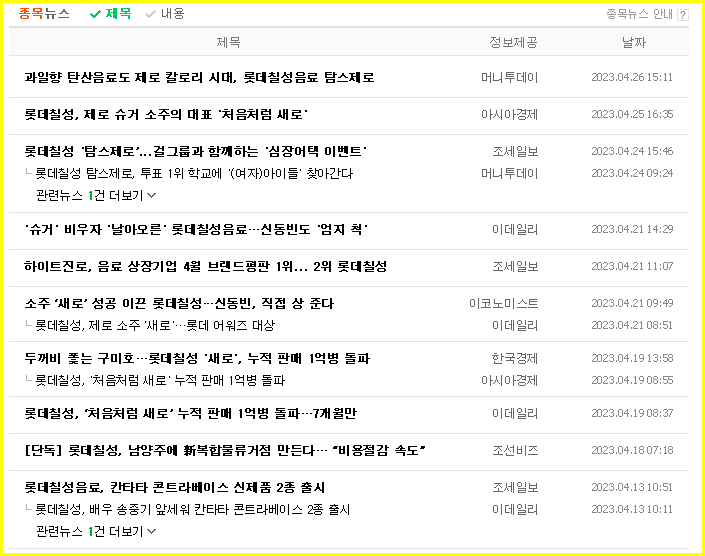The height and width of the screenshot is (556, 705).
Task: Open article 제로 소주 새로 롯데 어워즈 대상
Action: click(x=155, y=325)
